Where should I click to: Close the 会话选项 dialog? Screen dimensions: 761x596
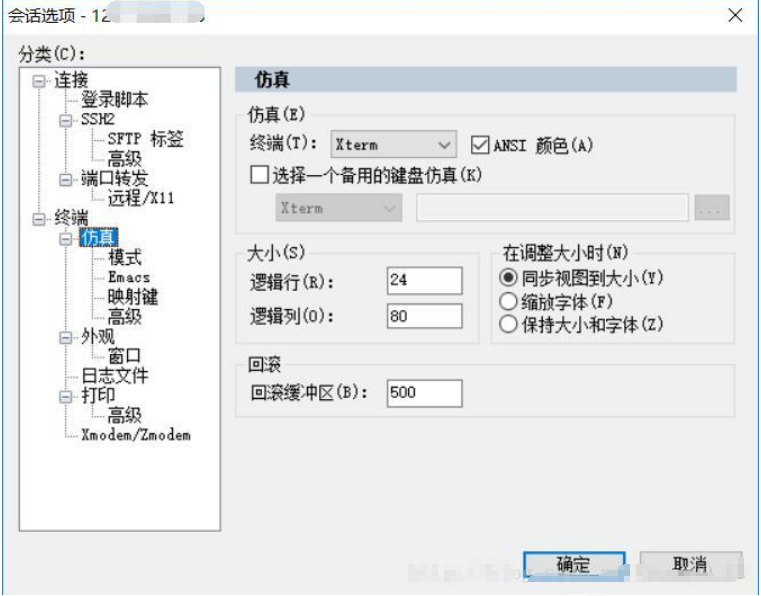[x=735, y=16]
